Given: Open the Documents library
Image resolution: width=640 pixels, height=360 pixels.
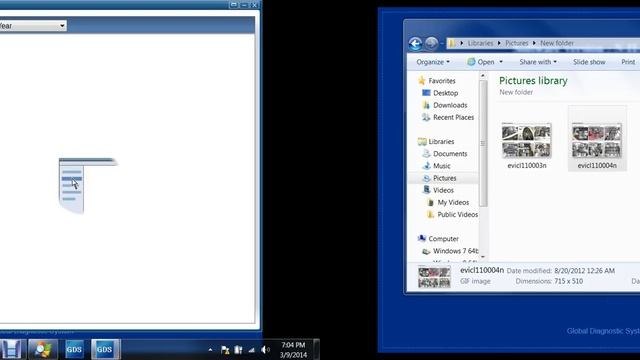Looking at the screenshot, I should pos(450,154).
